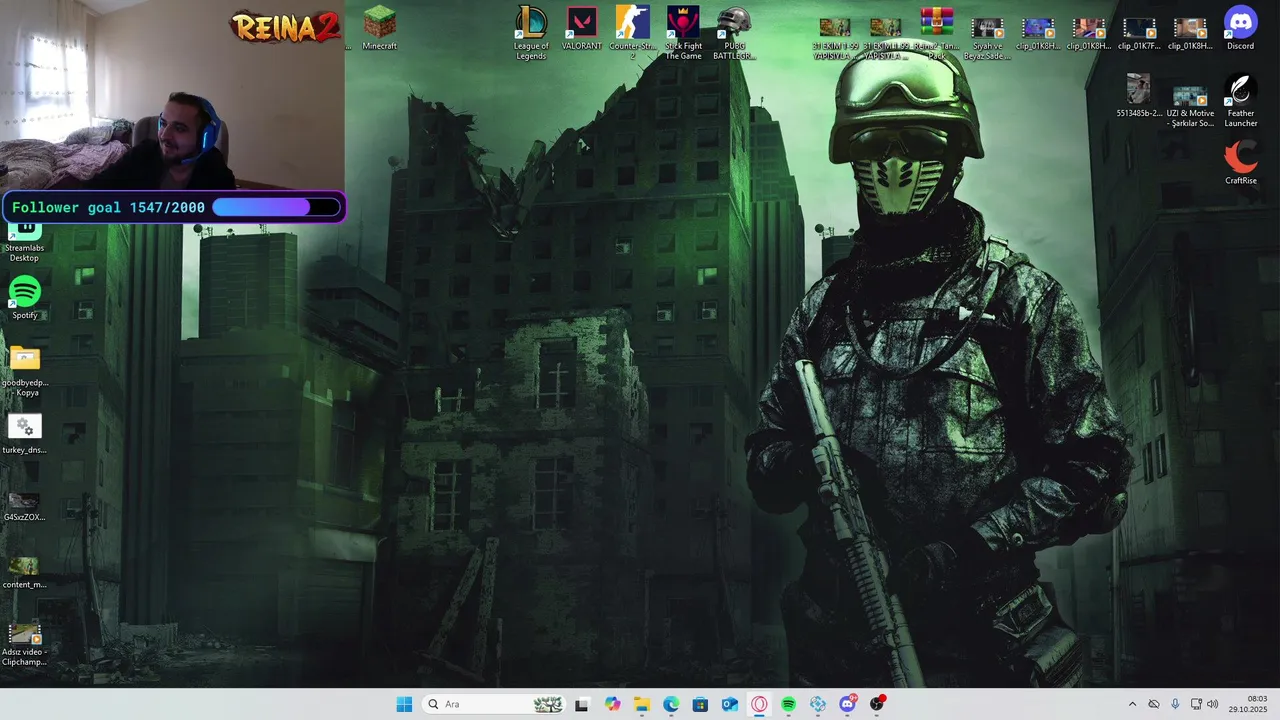
Task: Open network settings from the tray icon
Action: (1196, 704)
